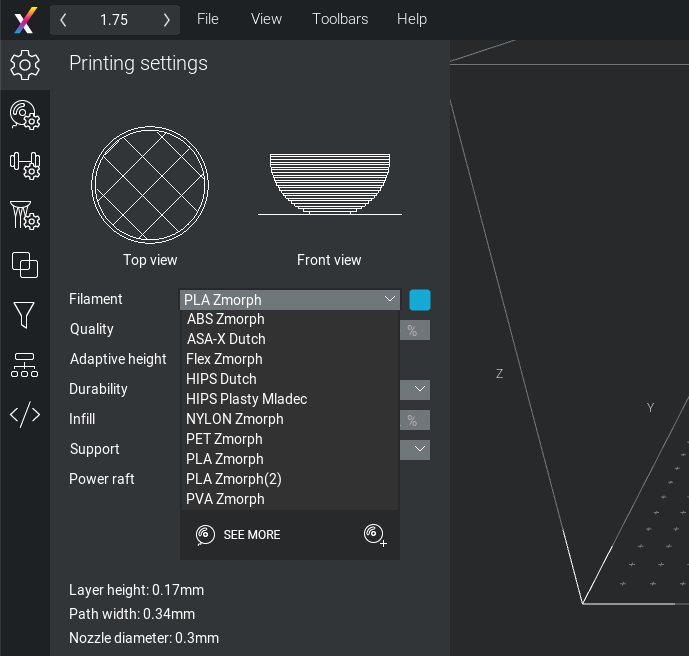Click the Front view preview thumbnail
The width and height of the screenshot is (689, 656).
(330, 184)
